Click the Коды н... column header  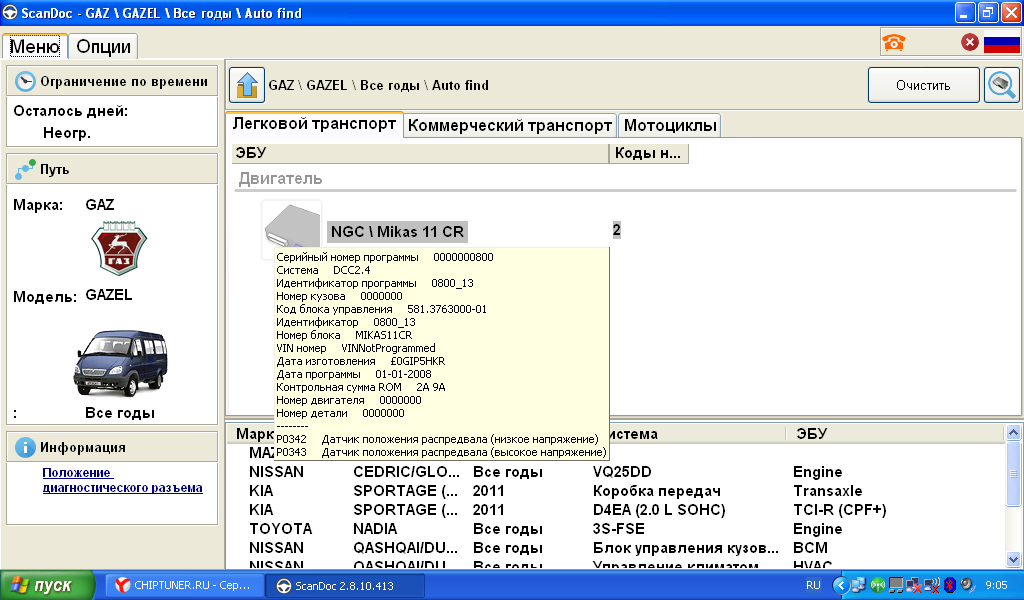pyautogui.click(x=648, y=153)
